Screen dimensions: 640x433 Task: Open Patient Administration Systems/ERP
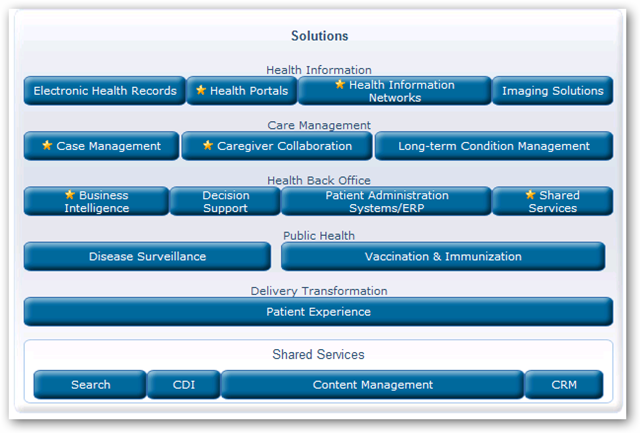386,201
